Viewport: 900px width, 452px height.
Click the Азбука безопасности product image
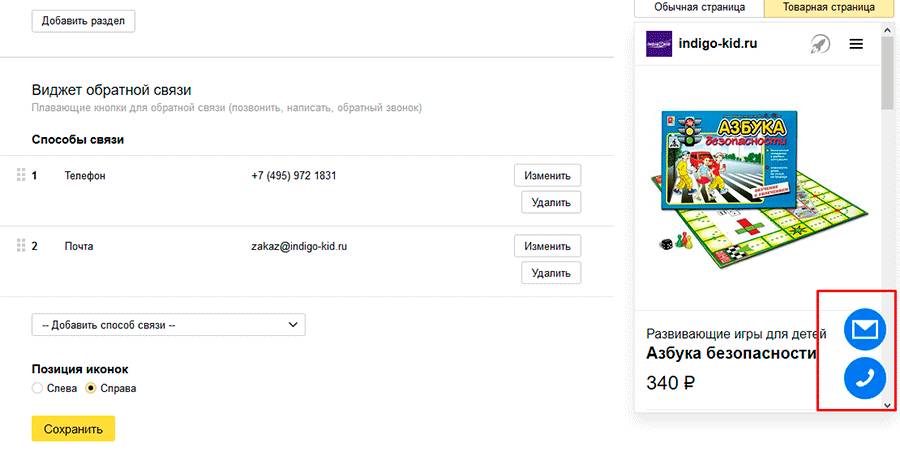coord(757,186)
